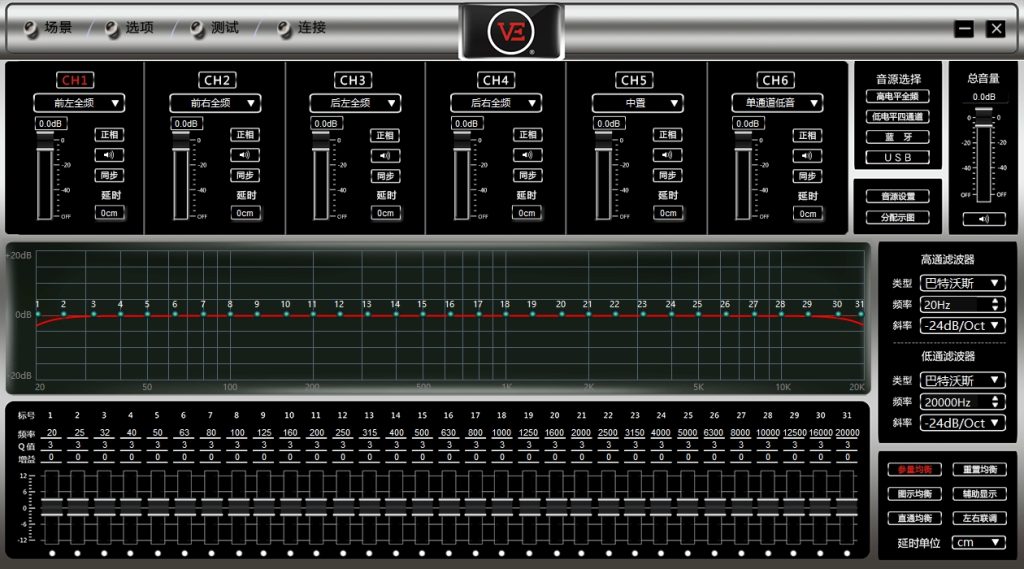This screenshot has height=569, width=1024.
Task: Open the 连接 connect menu
Action: click(302, 28)
